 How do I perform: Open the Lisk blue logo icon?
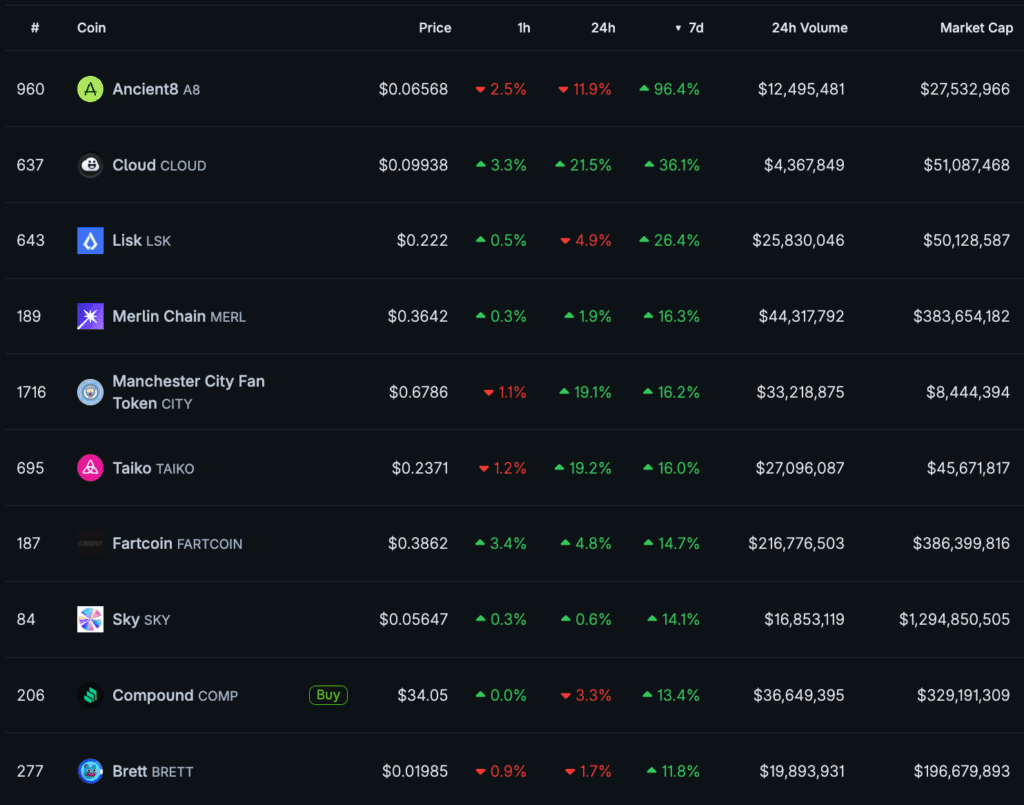pos(90,240)
